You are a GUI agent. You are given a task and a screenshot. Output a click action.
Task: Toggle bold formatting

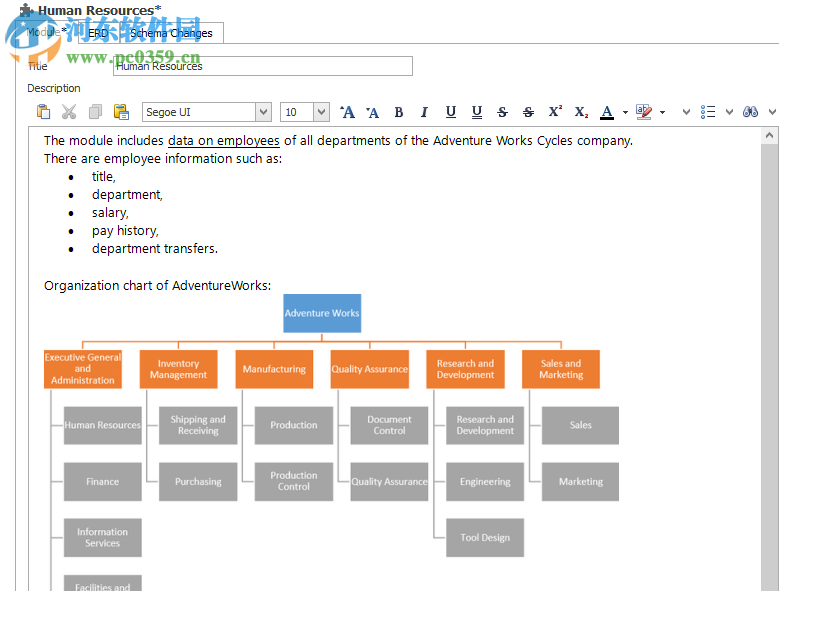point(399,112)
